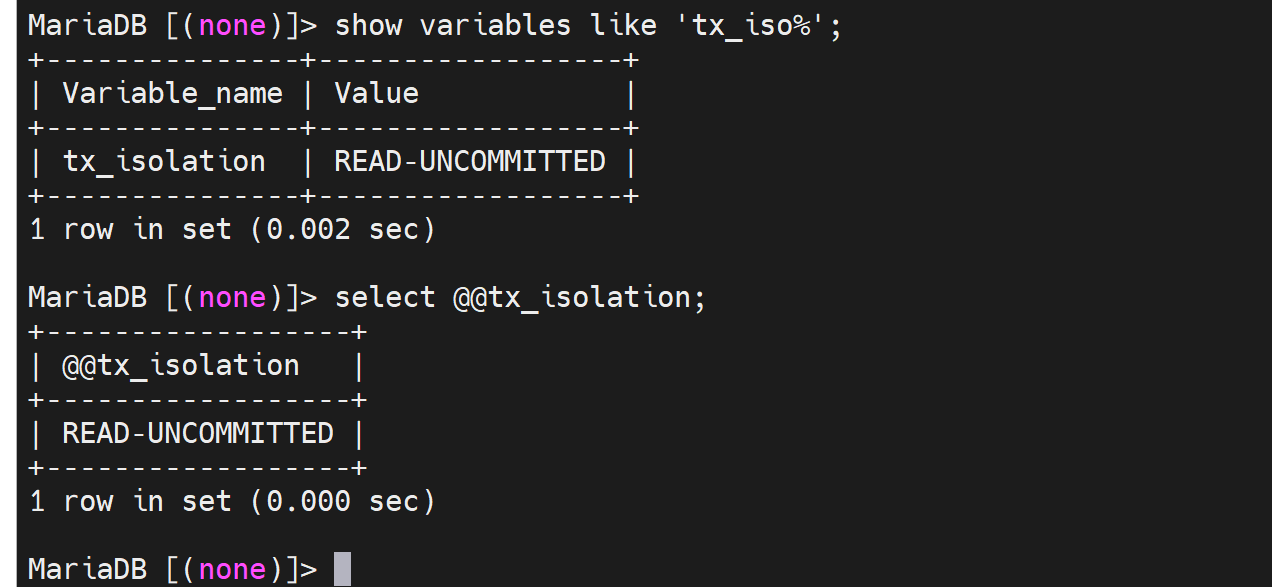Image resolution: width=1272 pixels, height=587 pixels.
Task: Click '@@tx_isolation;' in the select command
Action: coord(579,297)
